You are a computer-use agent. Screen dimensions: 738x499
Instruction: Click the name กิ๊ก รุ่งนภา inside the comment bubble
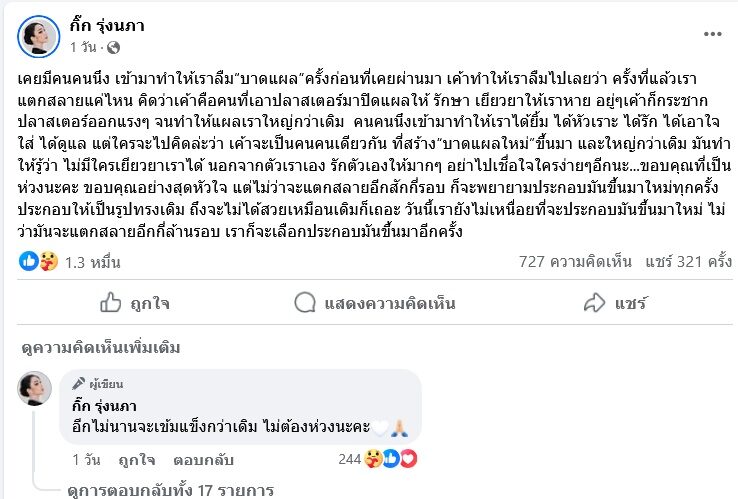(109, 405)
